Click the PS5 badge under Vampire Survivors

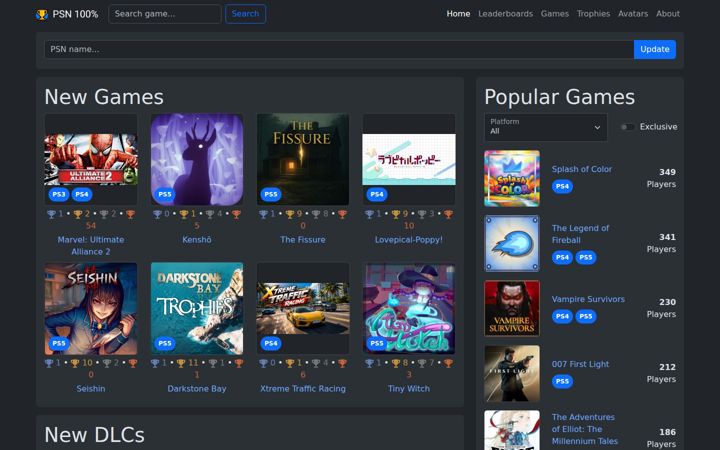tap(586, 316)
